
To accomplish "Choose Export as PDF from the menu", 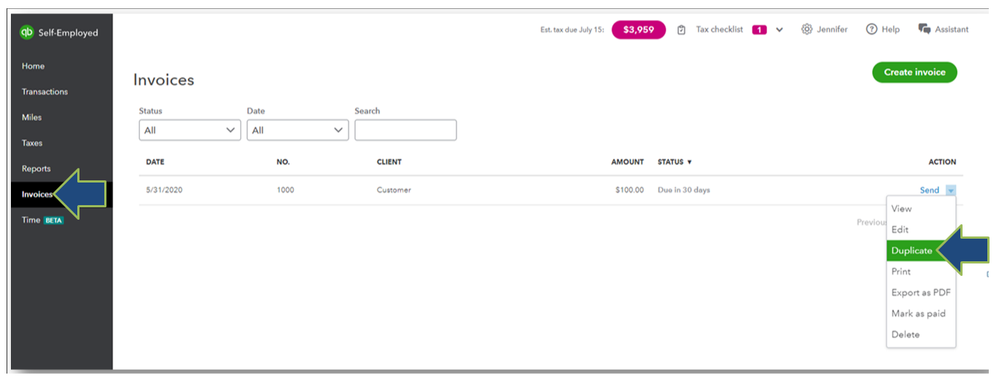I will [x=921, y=293].
